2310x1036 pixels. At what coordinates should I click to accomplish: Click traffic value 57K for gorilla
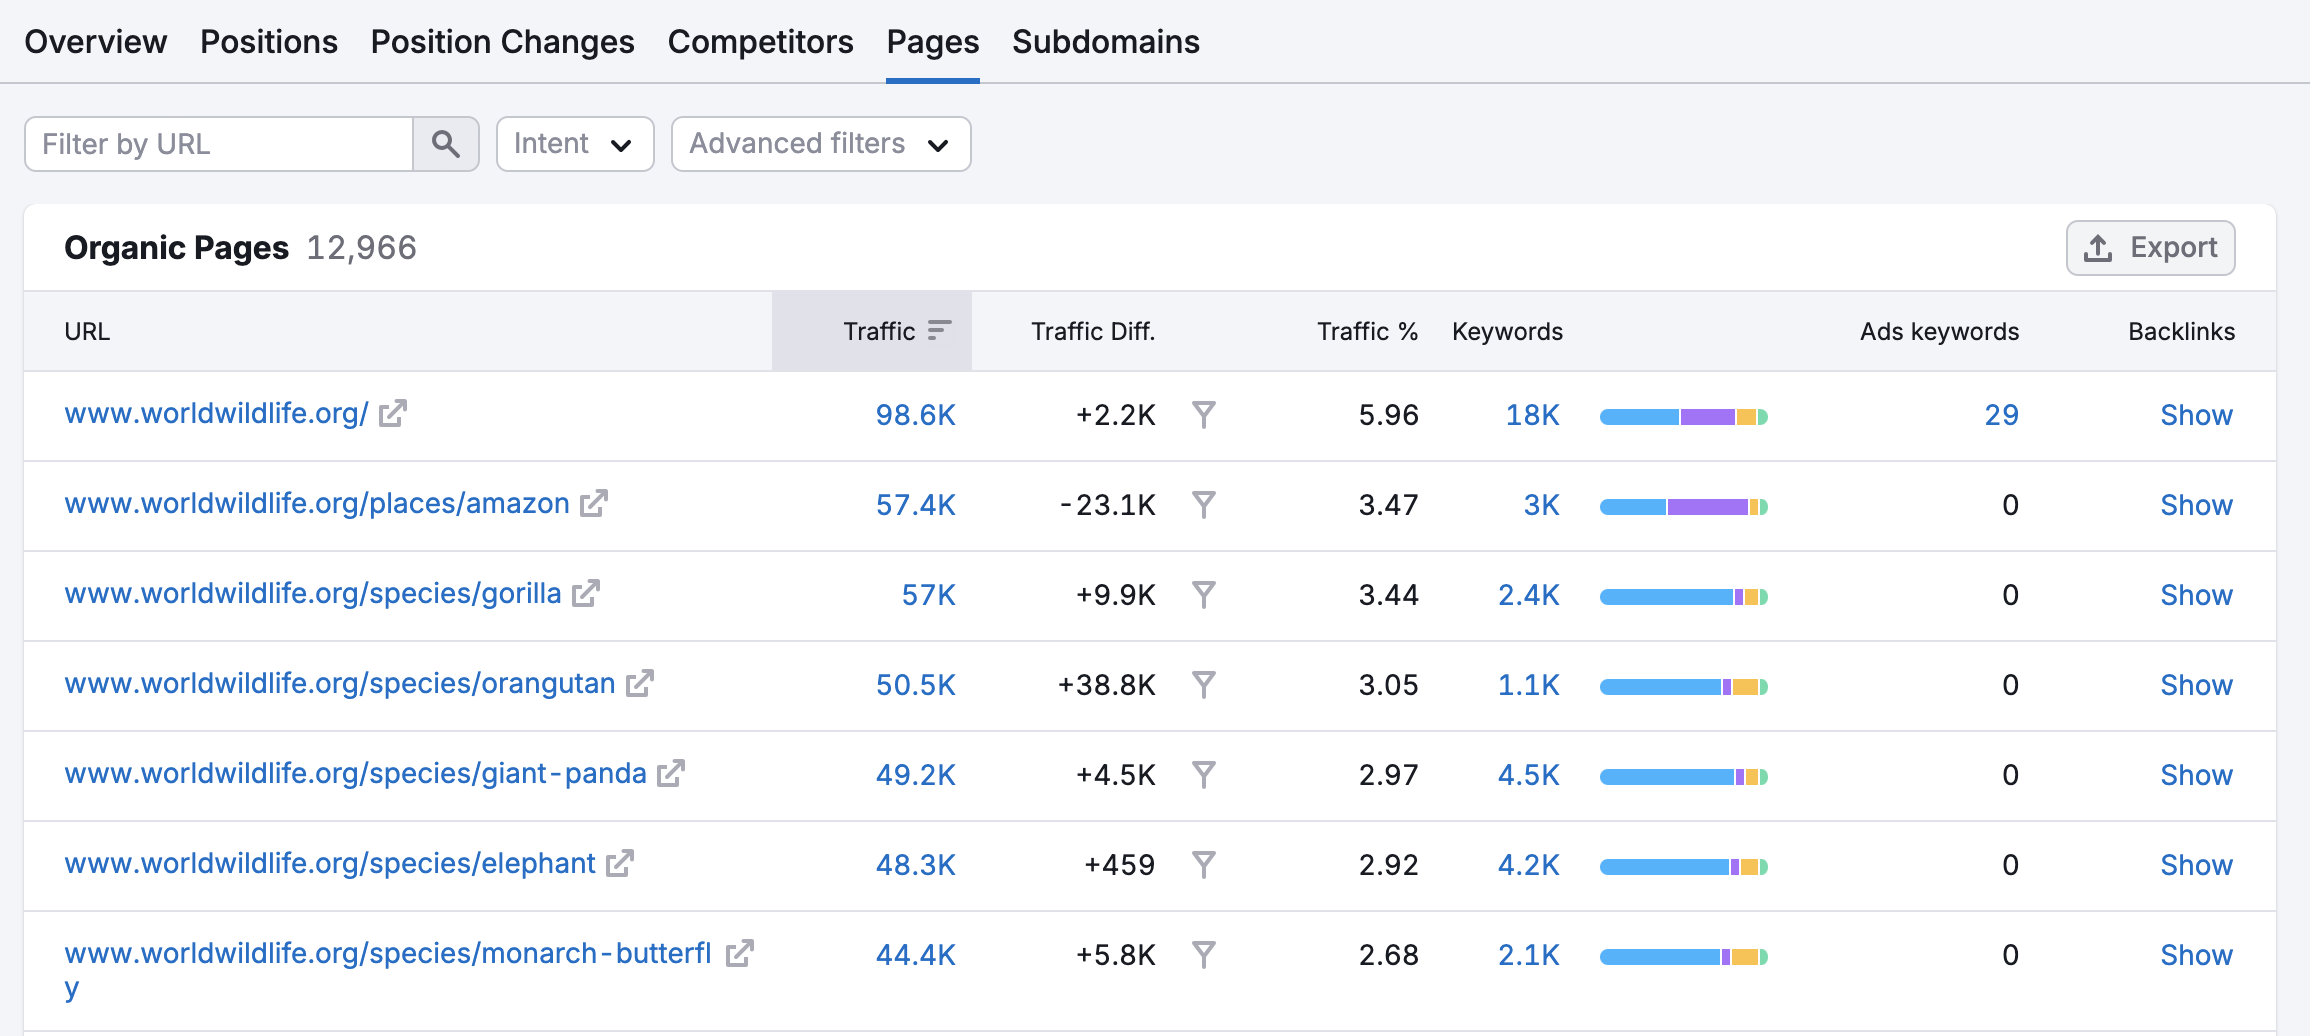[929, 595]
